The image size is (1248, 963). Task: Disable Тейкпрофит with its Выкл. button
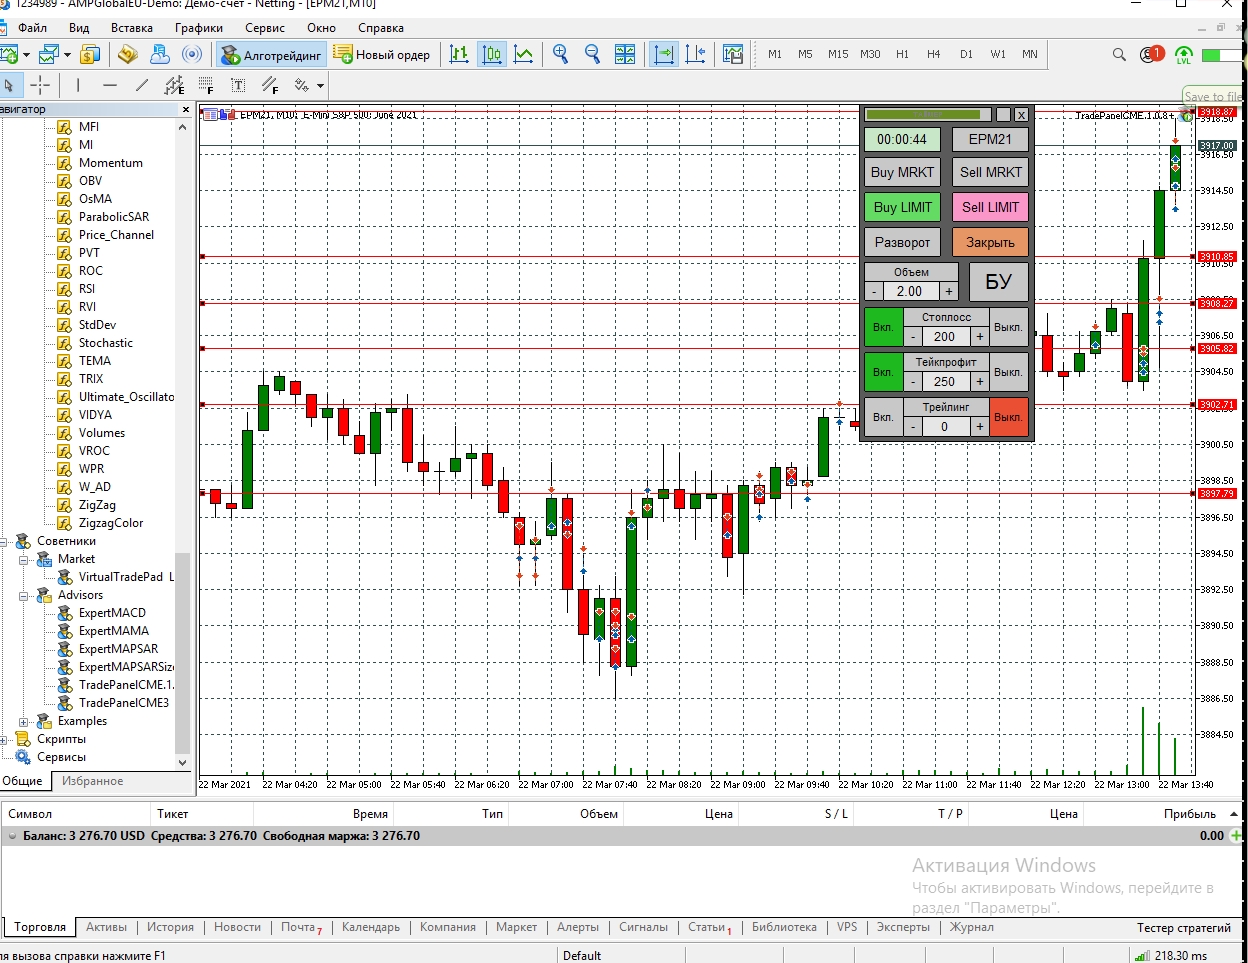tap(1008, 372)
